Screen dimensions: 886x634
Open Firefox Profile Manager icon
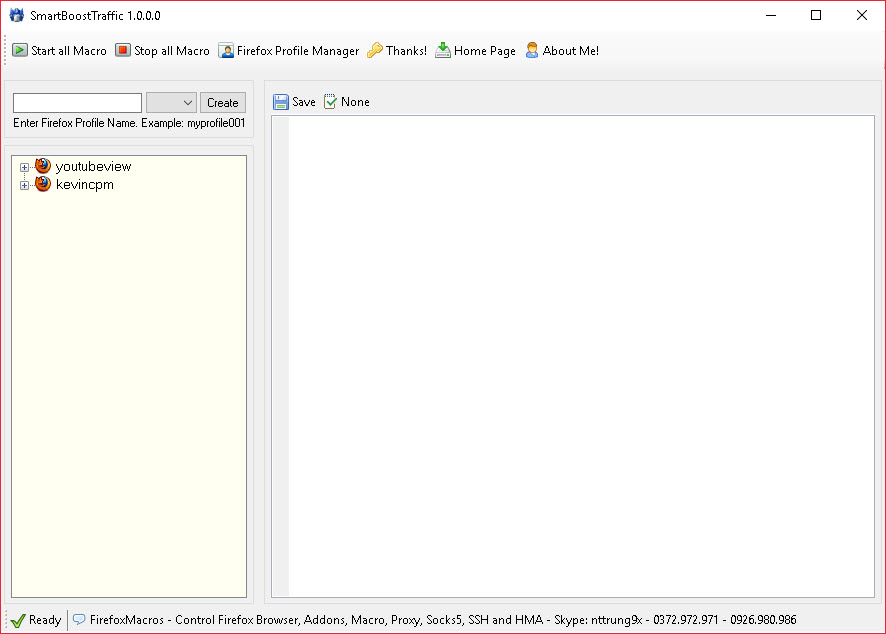(226, 50)
